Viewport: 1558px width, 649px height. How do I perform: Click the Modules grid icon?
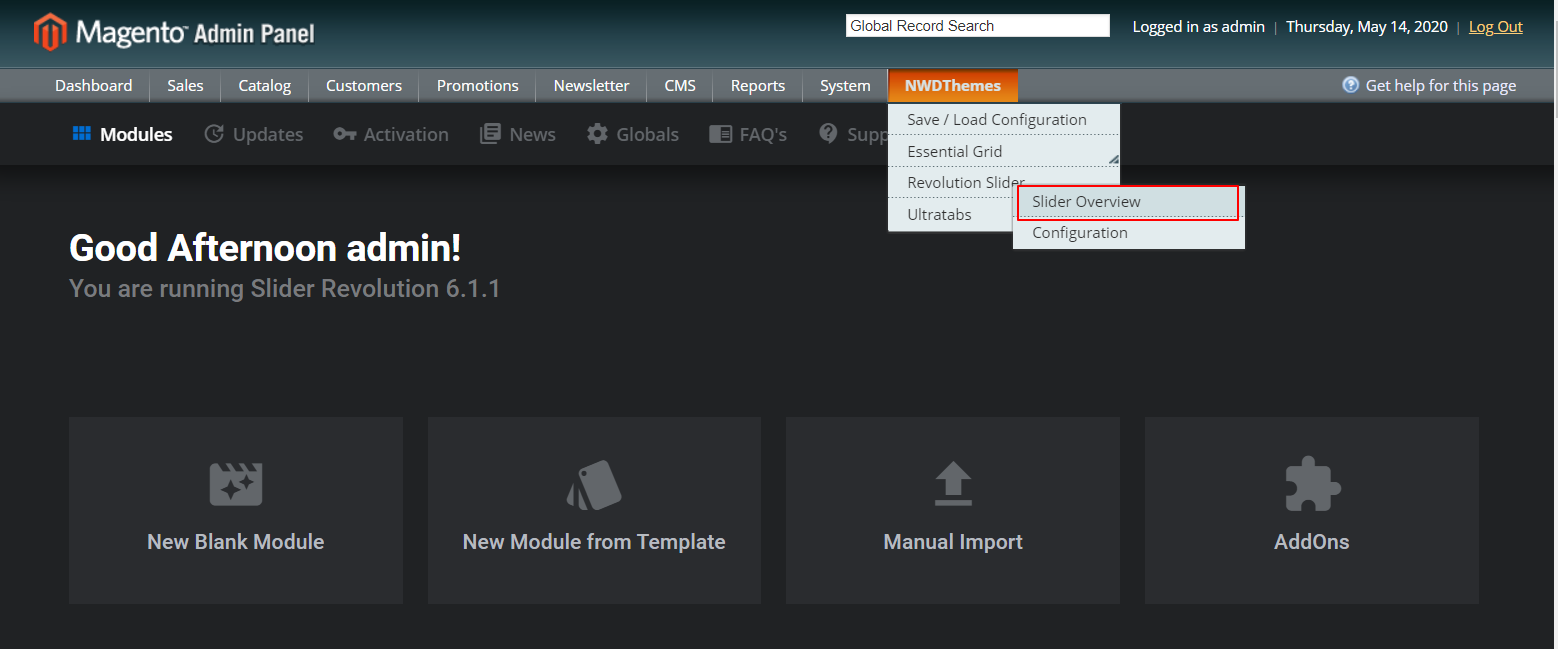tap(82, 134)
